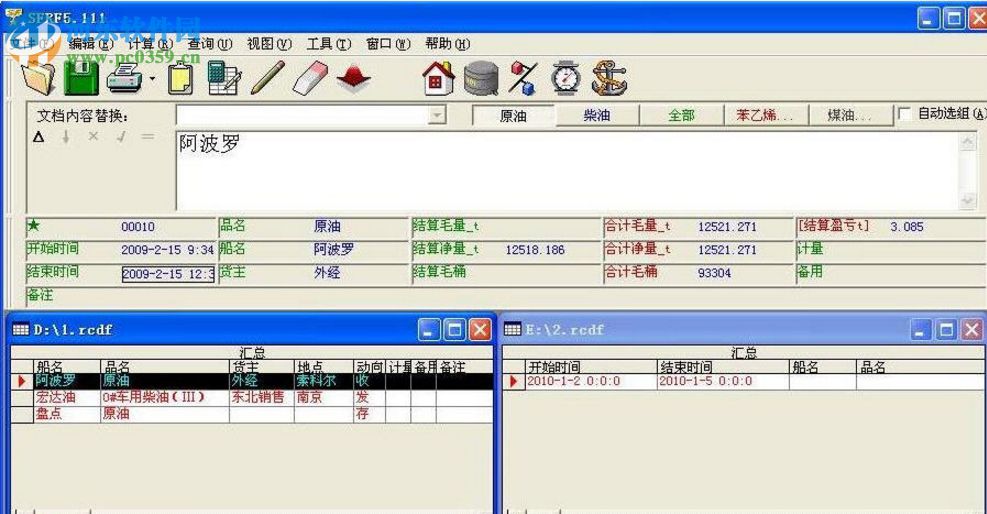Open the dropdown arrow beside the printer icon
Viewport: 987px width, 514px height.
tap(152, 79)
